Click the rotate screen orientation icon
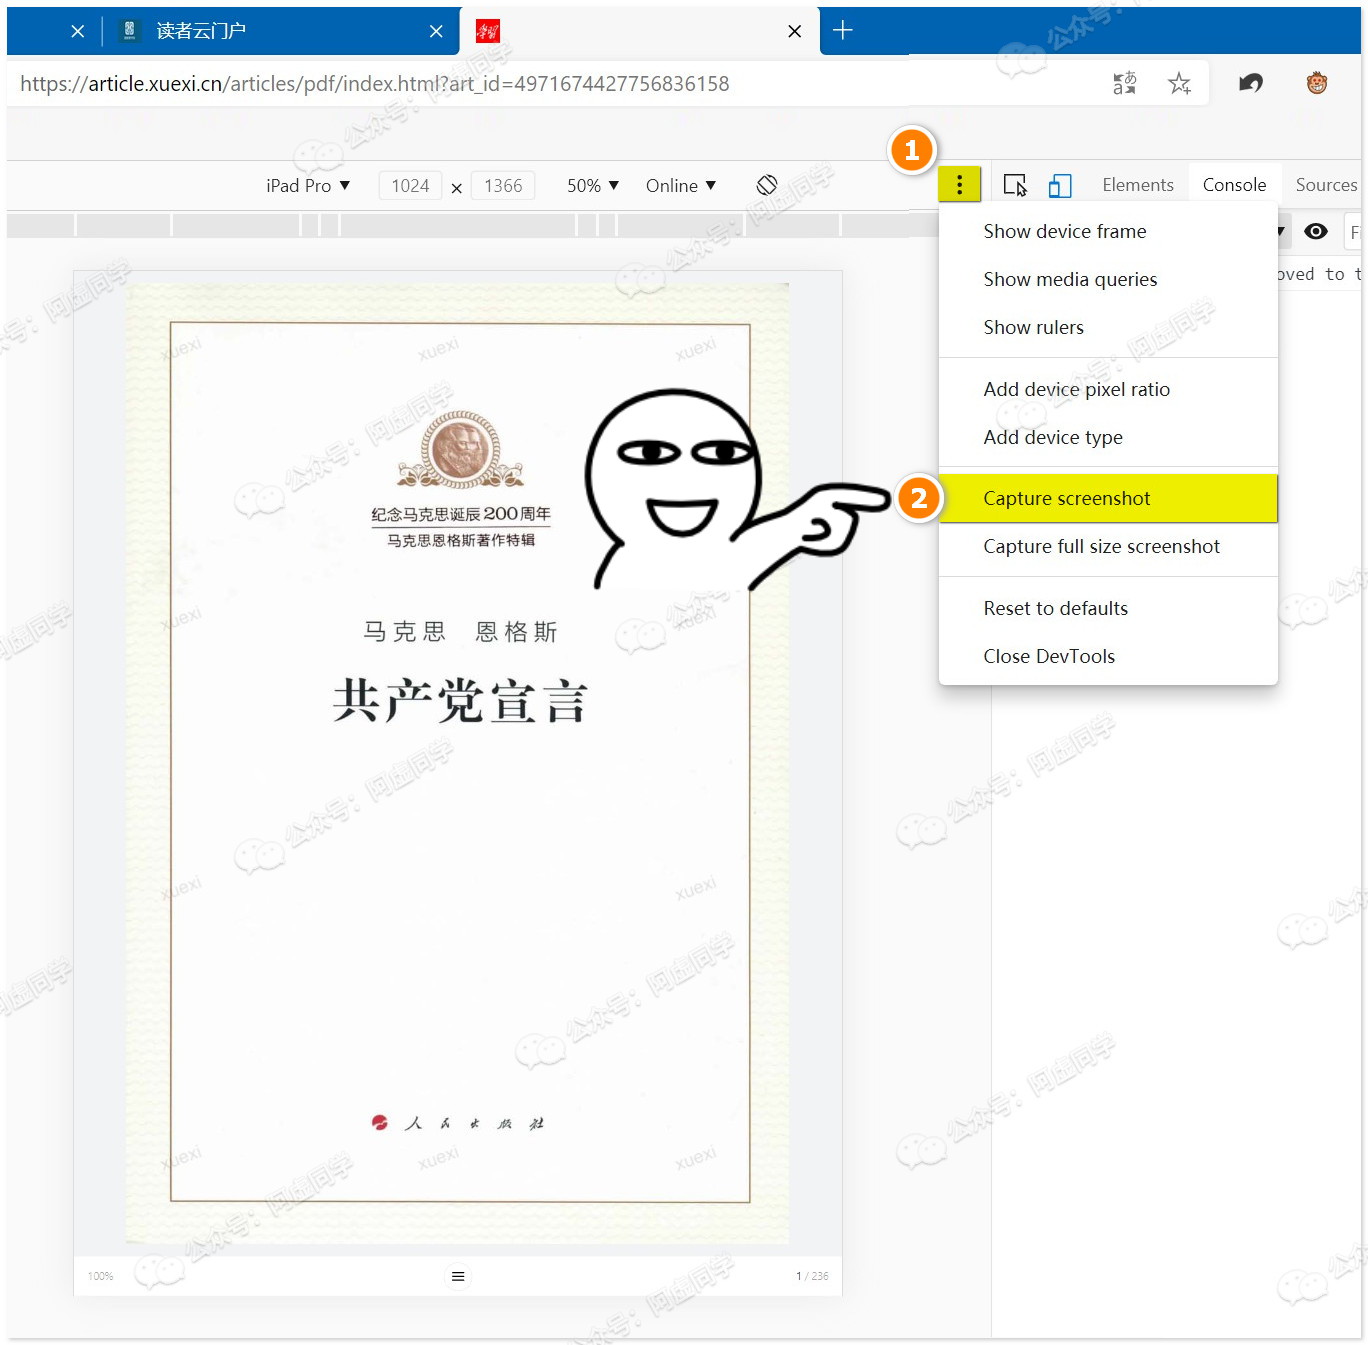The image size is (1368, 1345). tap(767, 185)
